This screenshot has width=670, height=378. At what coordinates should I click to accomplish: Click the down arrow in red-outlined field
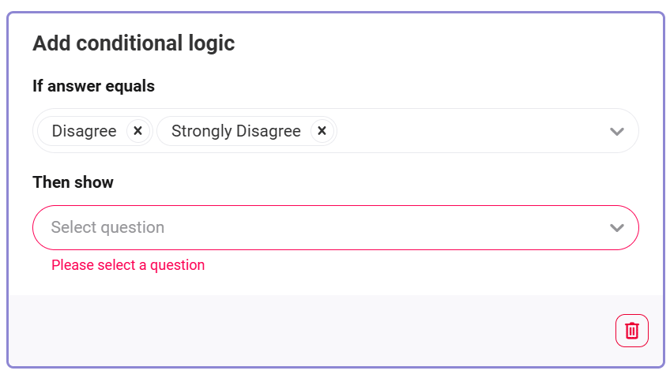coord(617,228)
